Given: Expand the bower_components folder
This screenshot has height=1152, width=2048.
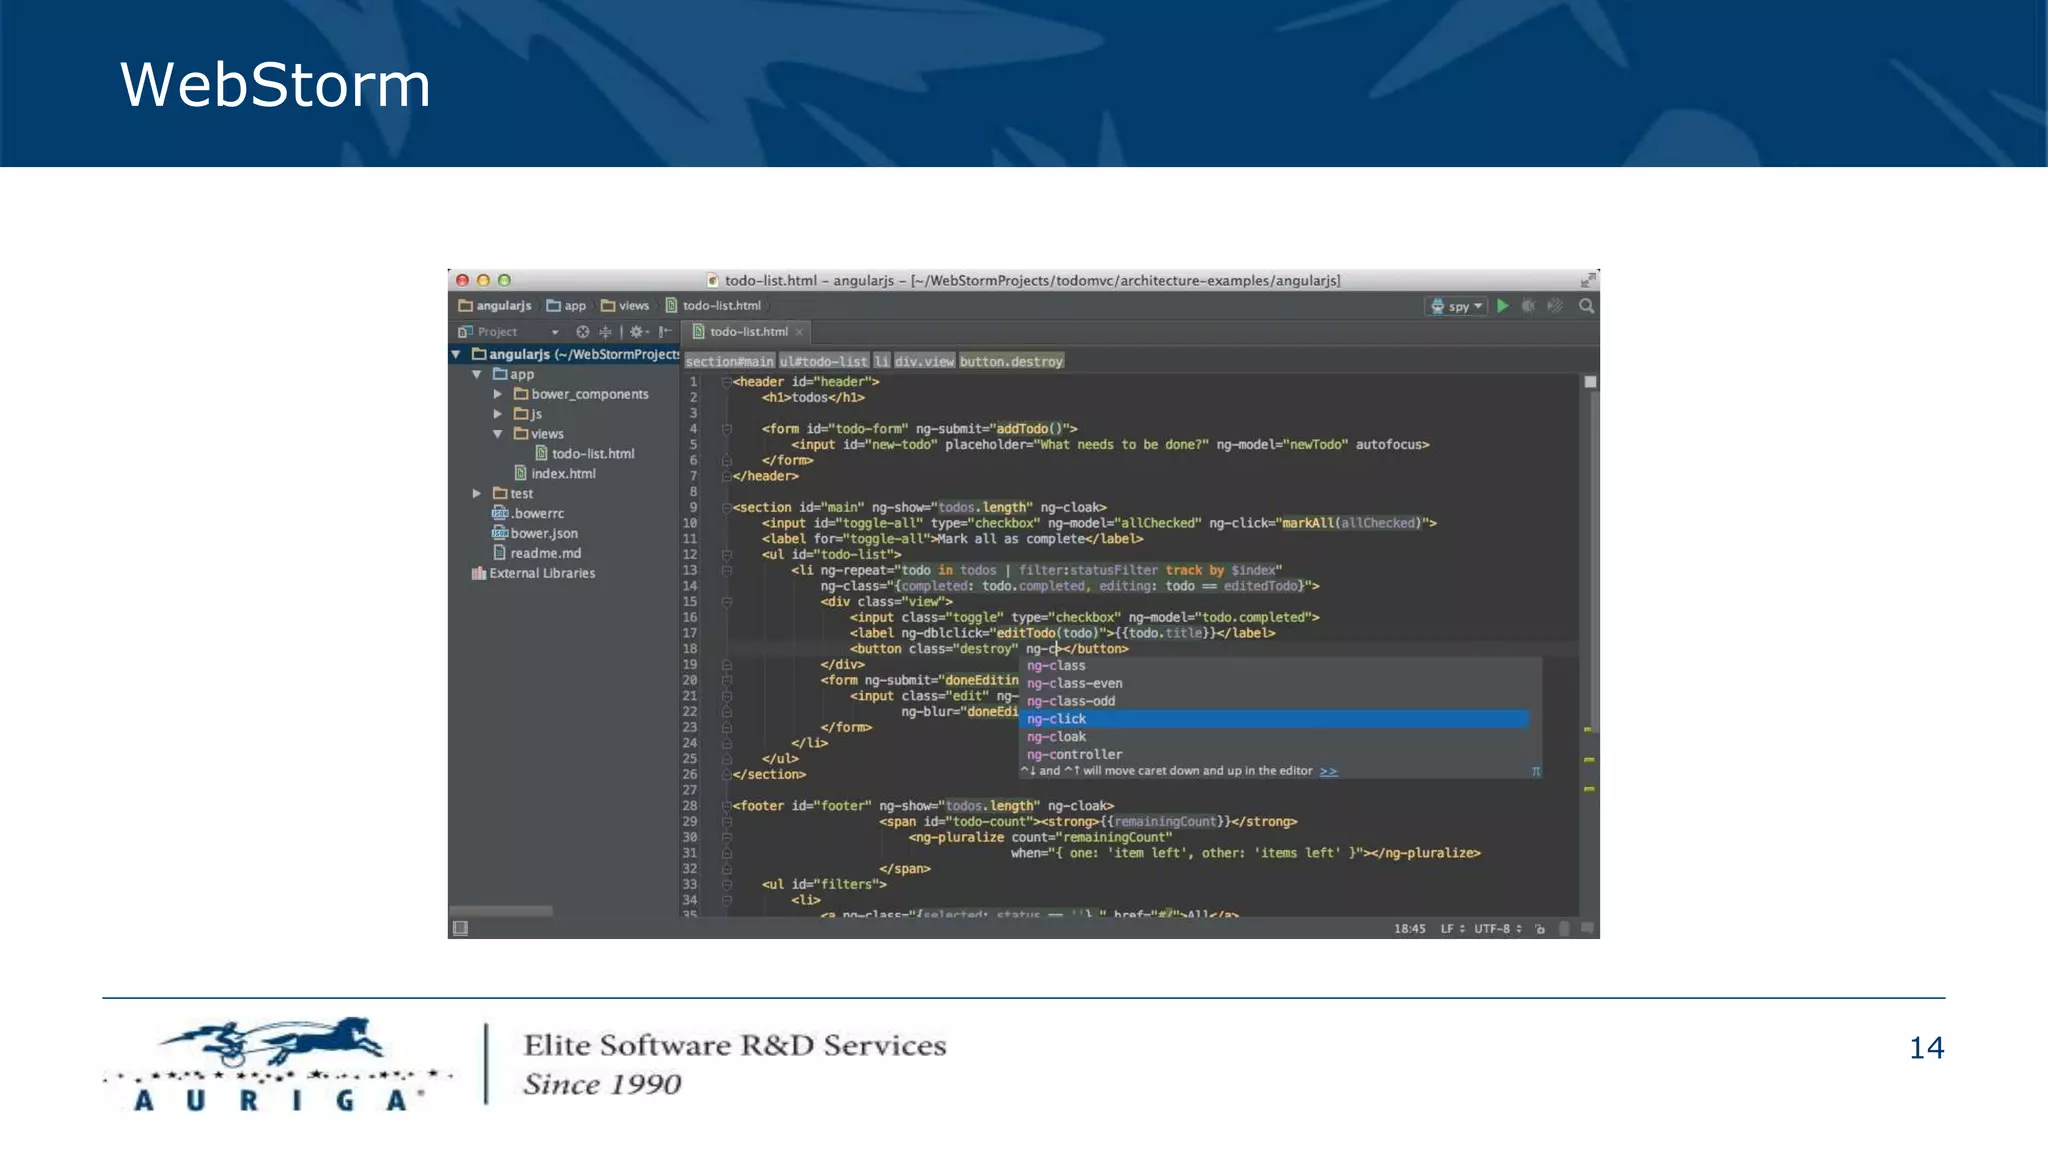Looking at the screenshot, I should (498, 394).
